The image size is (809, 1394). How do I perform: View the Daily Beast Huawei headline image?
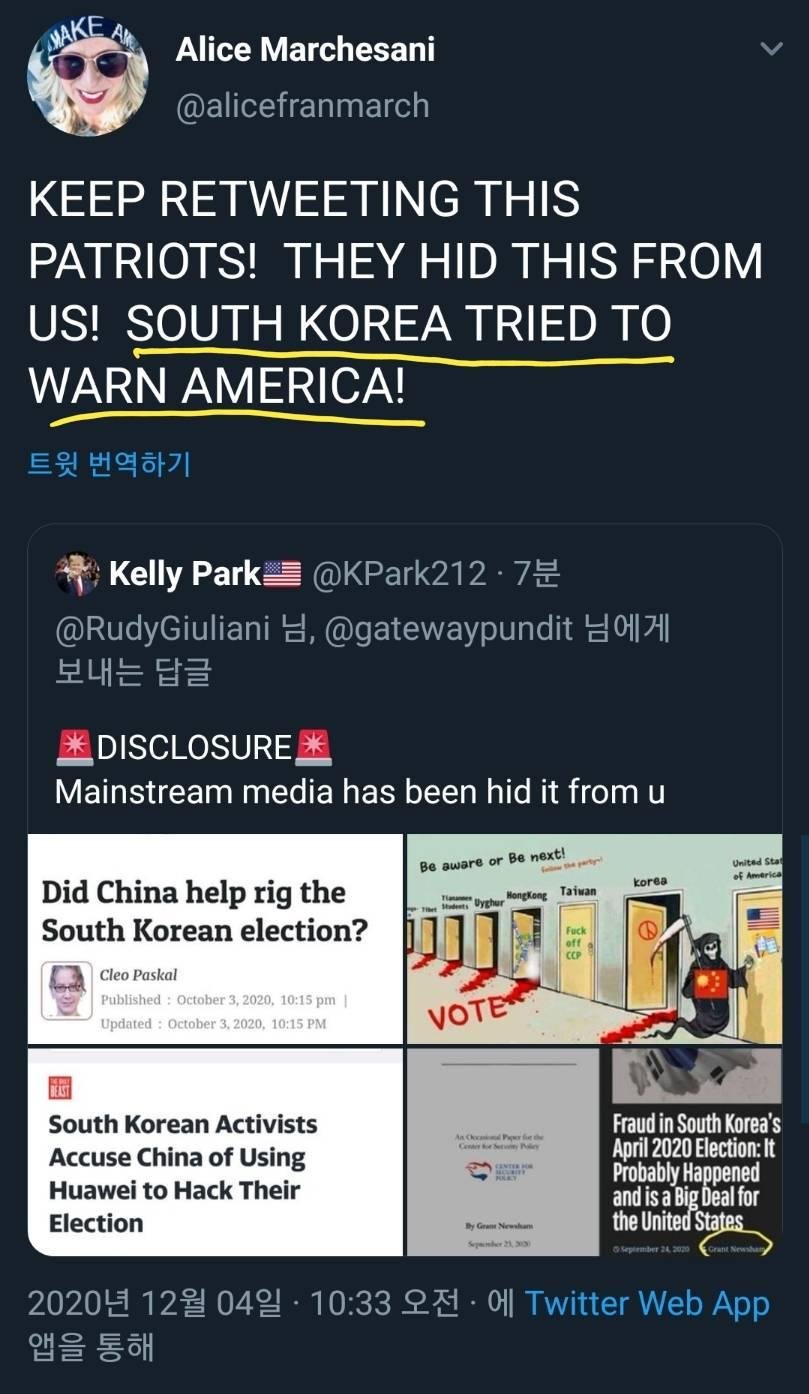(x=215, y=1152)
